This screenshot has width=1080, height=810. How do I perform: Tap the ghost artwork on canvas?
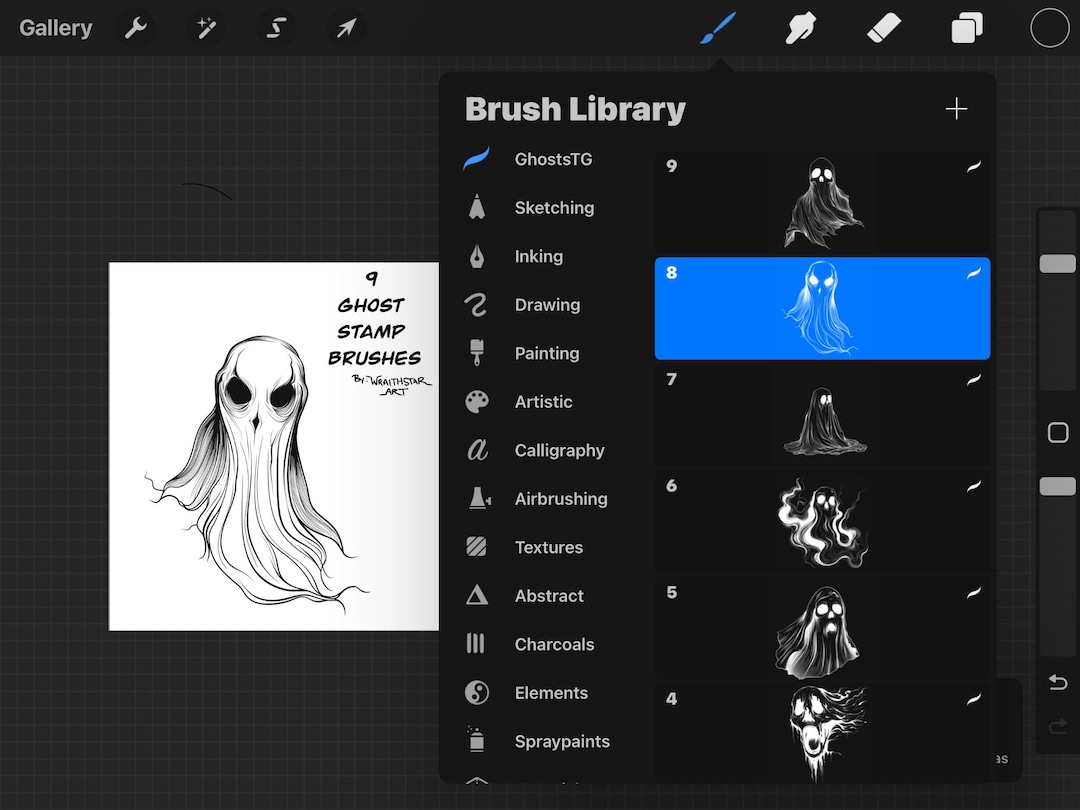click(256, 475)
